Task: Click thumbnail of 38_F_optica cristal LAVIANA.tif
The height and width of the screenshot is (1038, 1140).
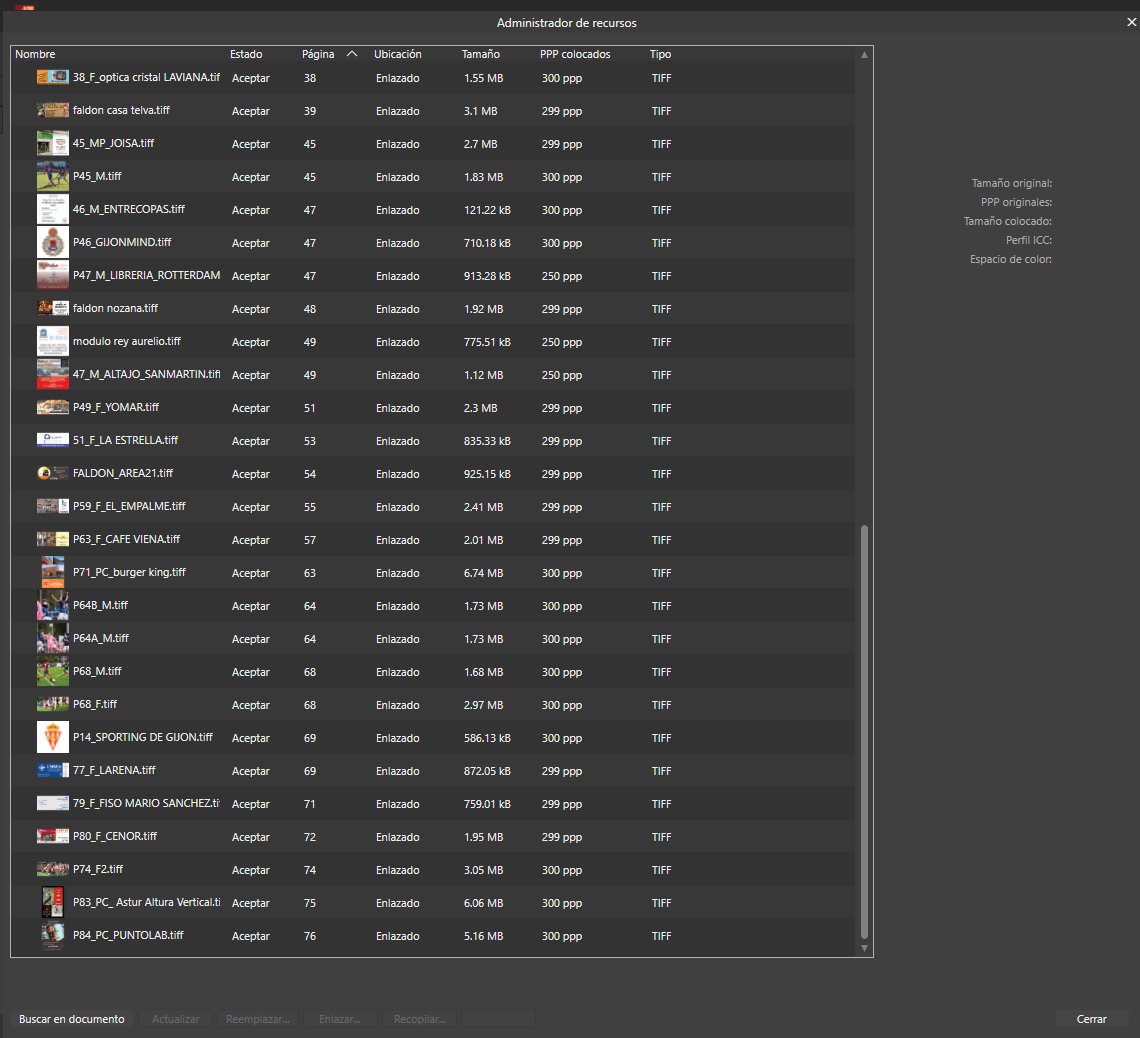Action: pyautogui.click(x=52, y=77)
